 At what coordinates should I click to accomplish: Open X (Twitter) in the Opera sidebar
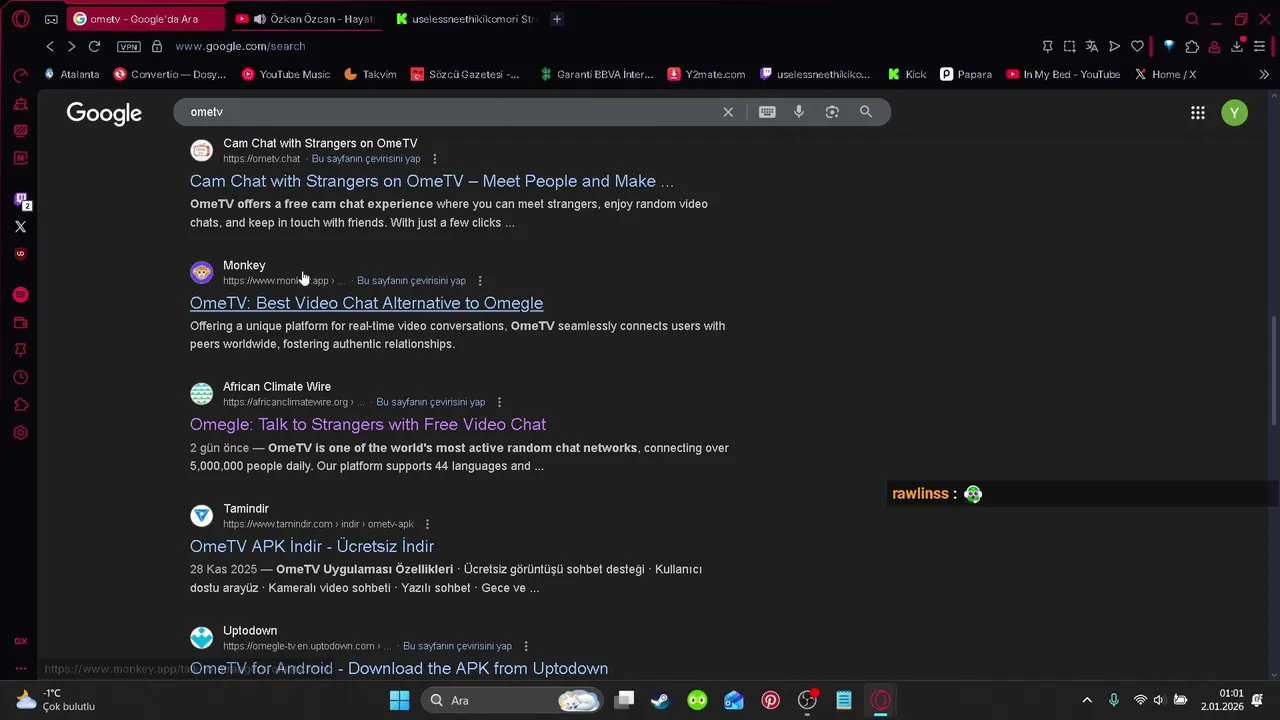[x=20, y=227]
